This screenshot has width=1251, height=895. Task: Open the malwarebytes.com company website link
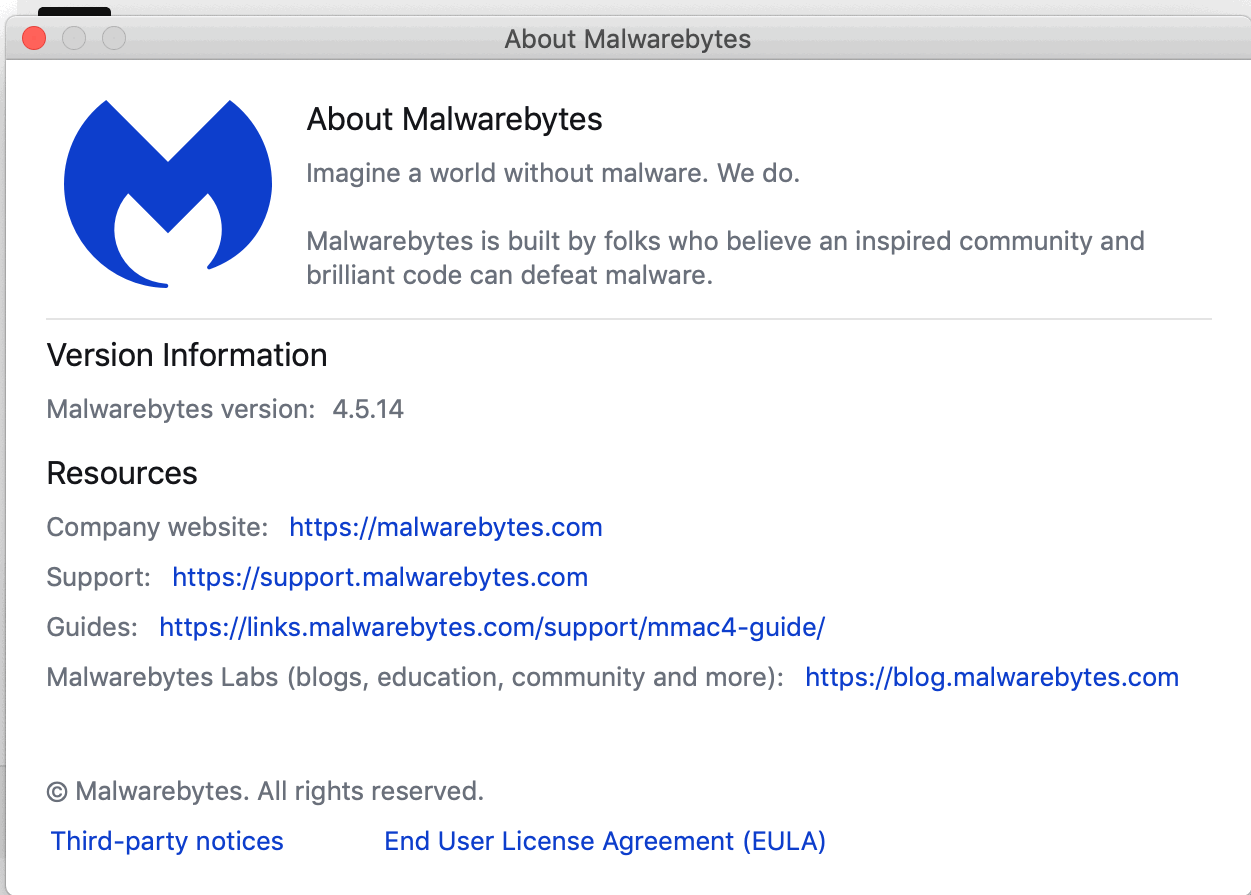coord(446,527)
